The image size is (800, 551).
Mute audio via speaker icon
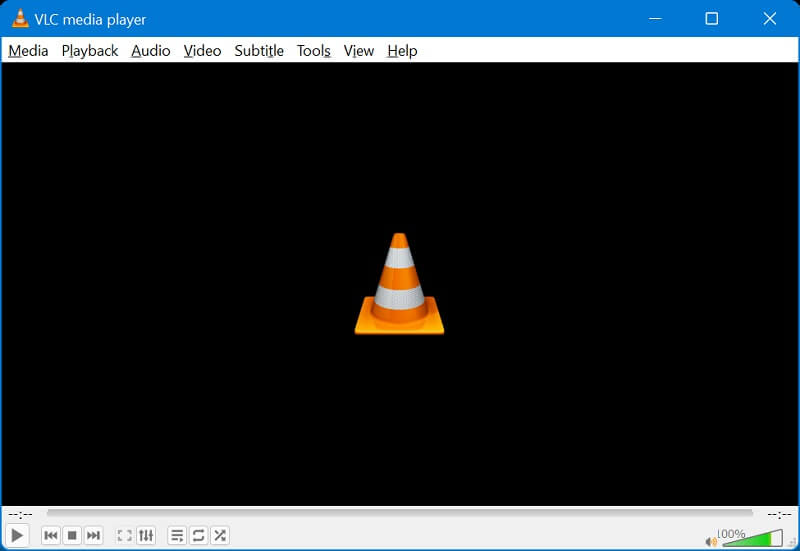coord(711,541)
